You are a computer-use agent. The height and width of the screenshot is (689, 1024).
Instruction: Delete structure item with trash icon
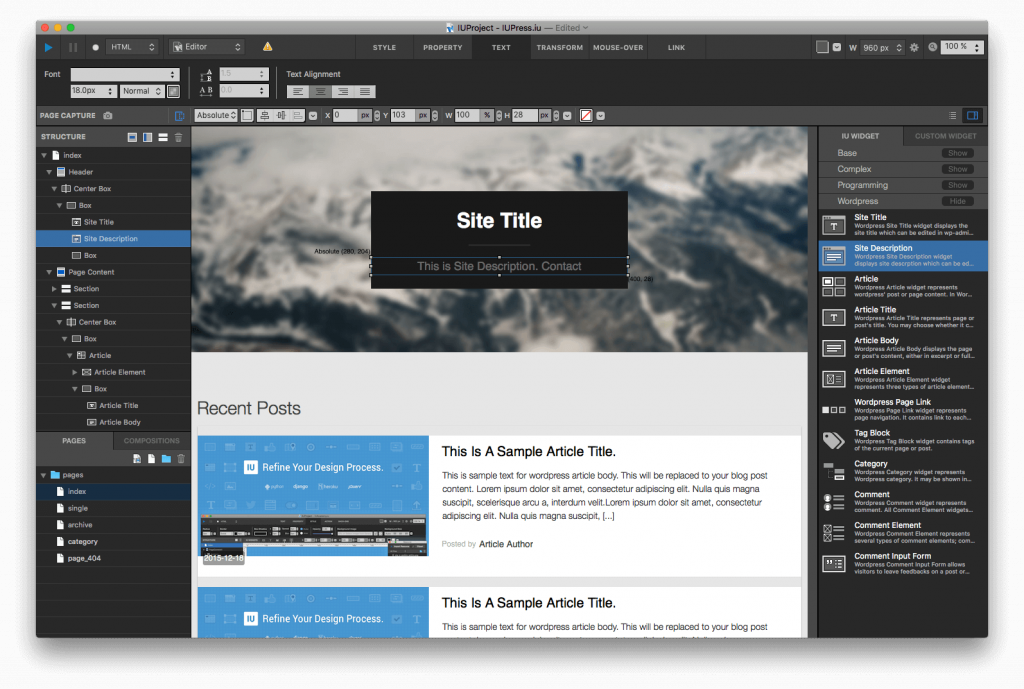point(178,137)
